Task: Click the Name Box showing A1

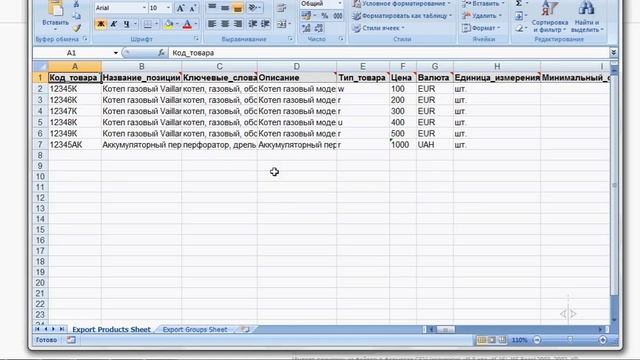Action: 72,53
